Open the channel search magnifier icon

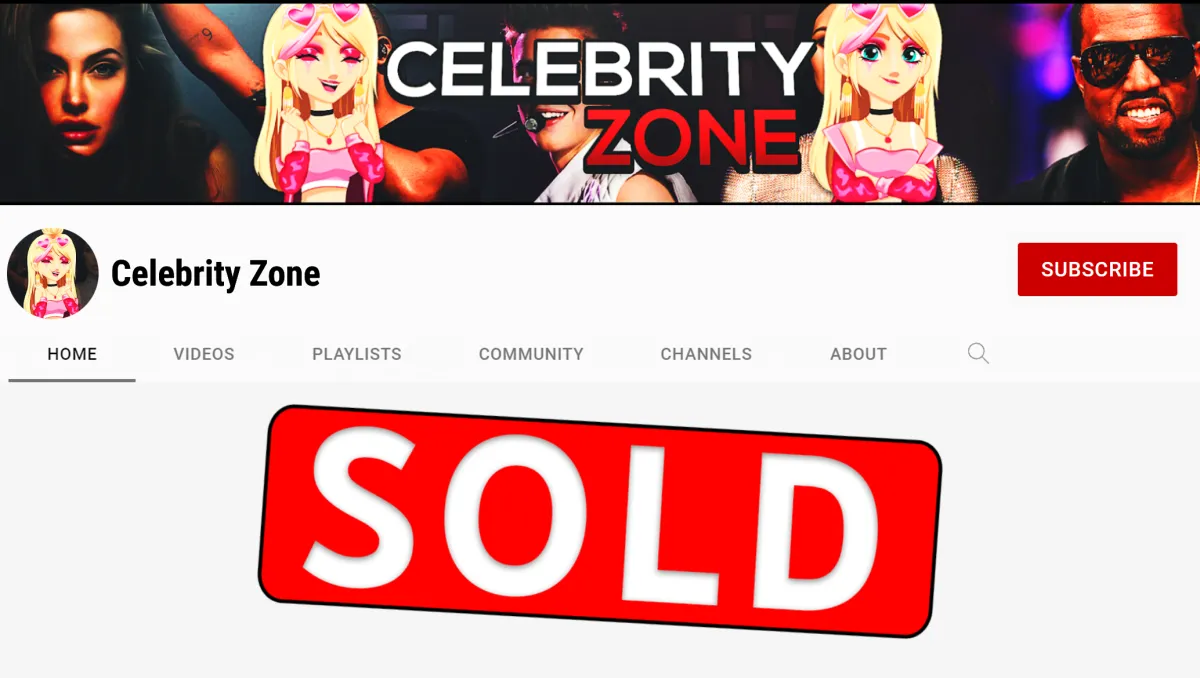click(x=978, y=353)
